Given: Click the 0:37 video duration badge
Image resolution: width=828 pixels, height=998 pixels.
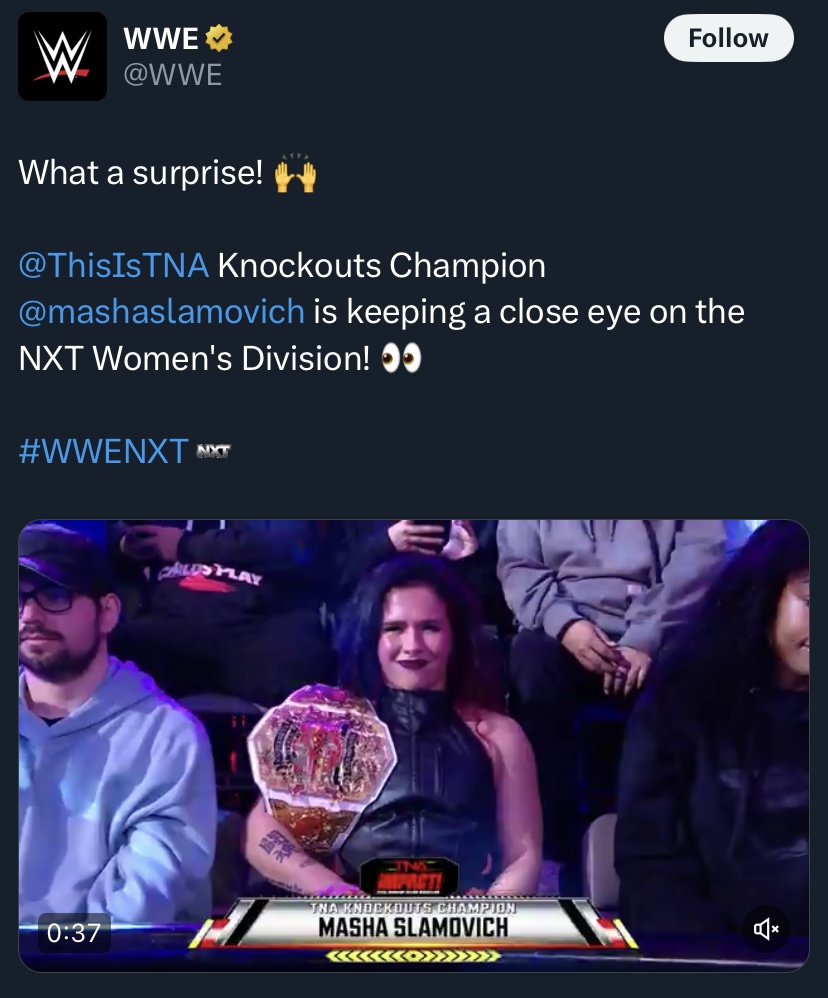Looking at the screenshot, I should point(74,933).
